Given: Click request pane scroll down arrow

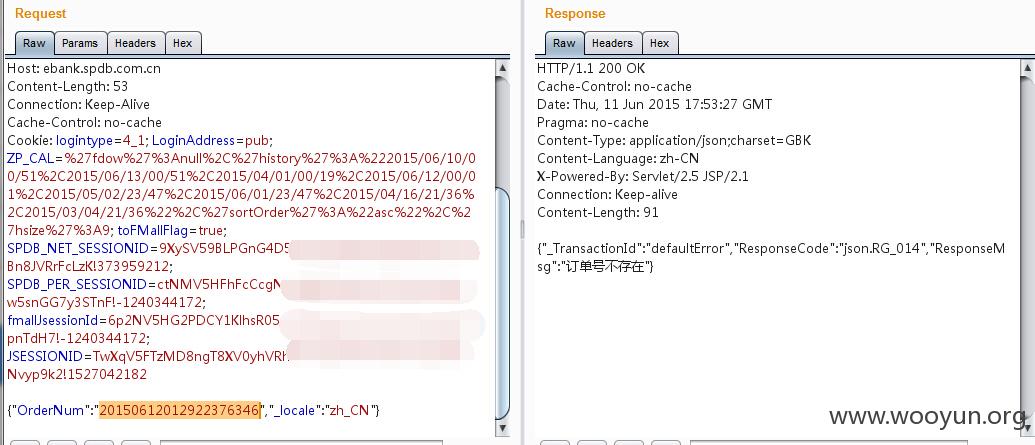Looking at the screenshot, I should (x=502, y=427).
